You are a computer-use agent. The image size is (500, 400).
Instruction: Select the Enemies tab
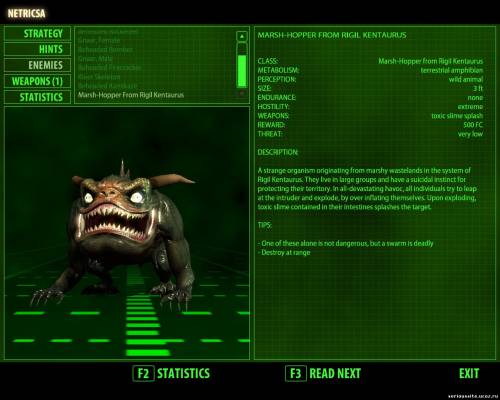[x=37, y=65]
